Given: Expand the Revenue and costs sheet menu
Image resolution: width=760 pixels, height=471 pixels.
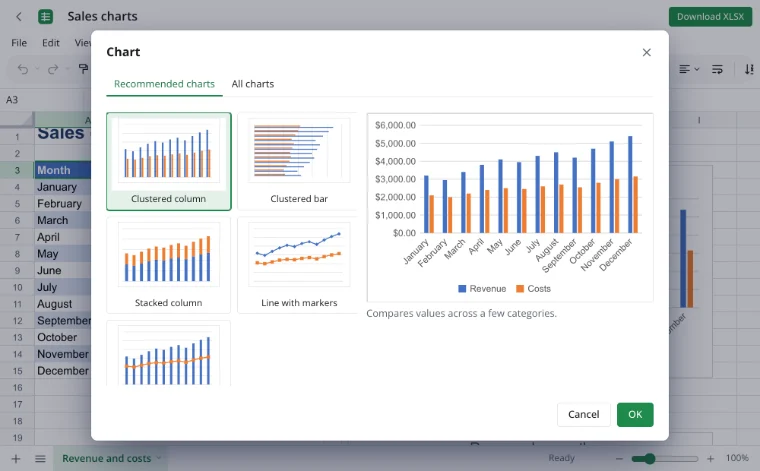Looking at the screenshot, I should 158,458.
